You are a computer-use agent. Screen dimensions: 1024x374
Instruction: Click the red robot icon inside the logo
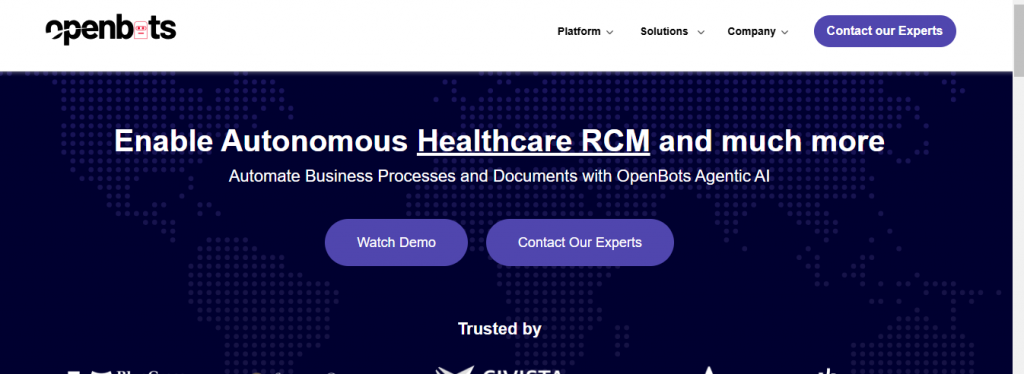(140, 29)
